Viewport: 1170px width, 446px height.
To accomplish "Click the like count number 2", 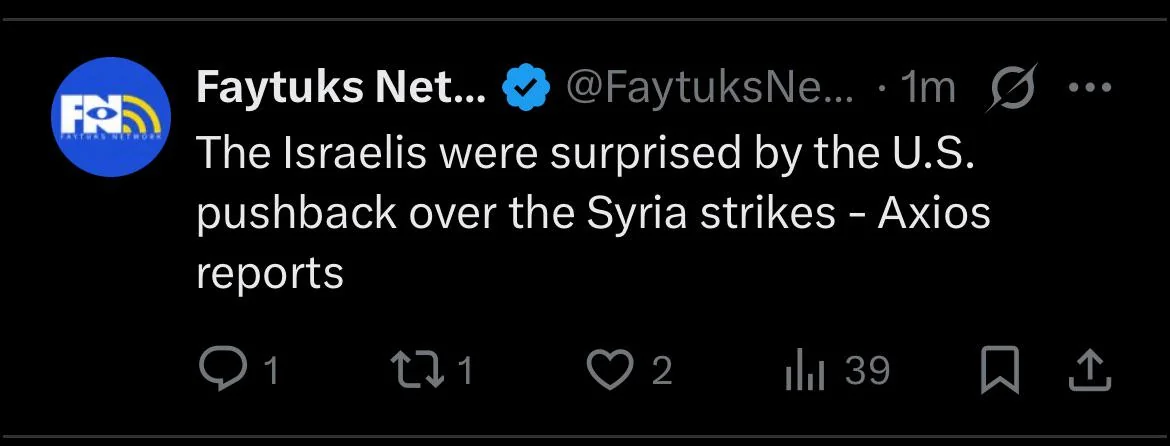I will point(662,371).
